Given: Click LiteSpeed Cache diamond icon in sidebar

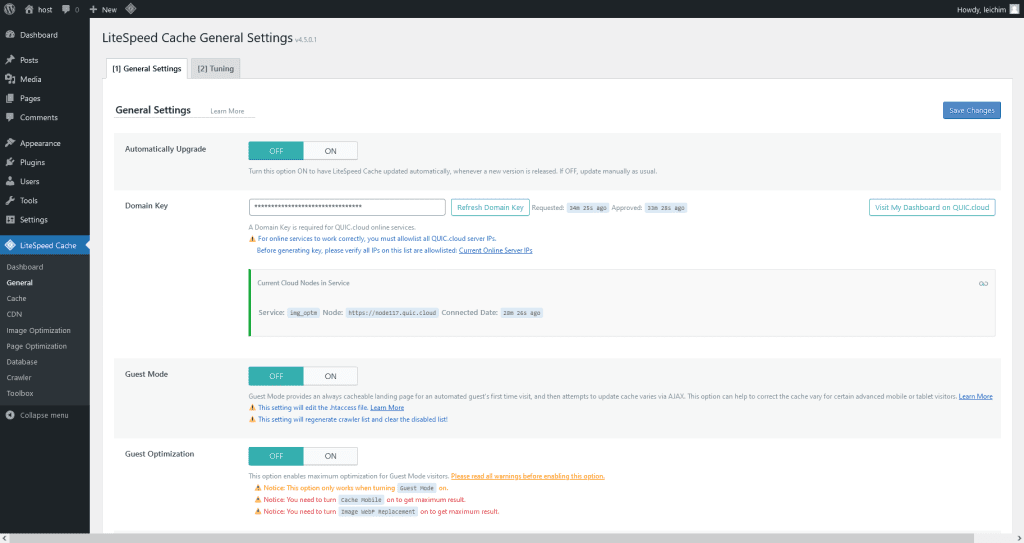Looking at the screenshot, I should tap(10, 245).
